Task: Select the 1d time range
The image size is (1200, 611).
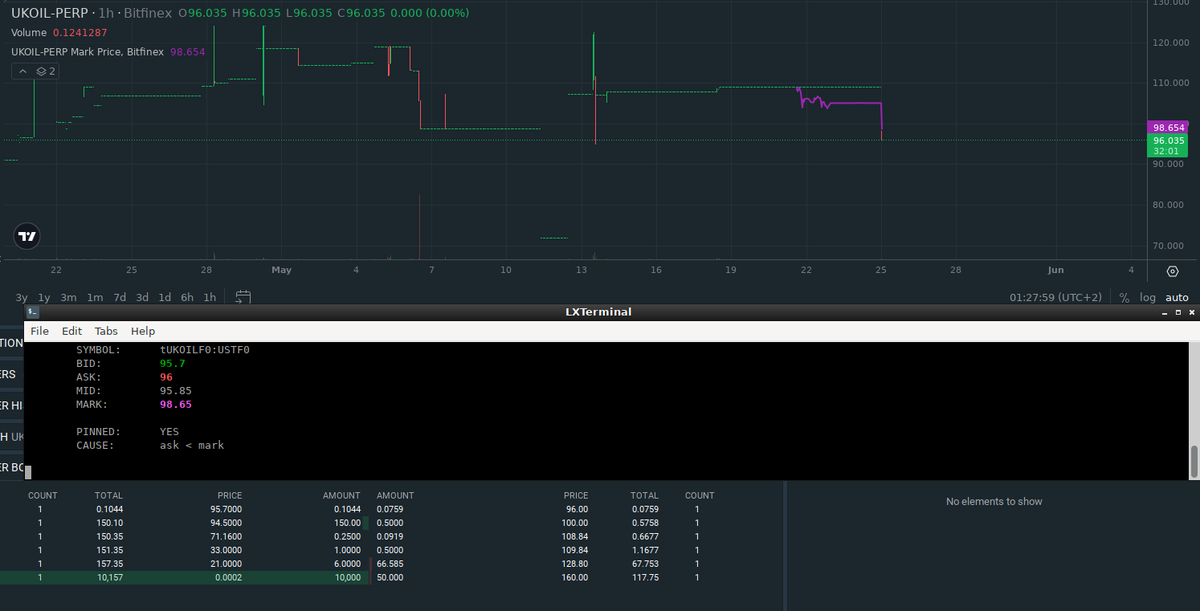Action: (165, 297)
